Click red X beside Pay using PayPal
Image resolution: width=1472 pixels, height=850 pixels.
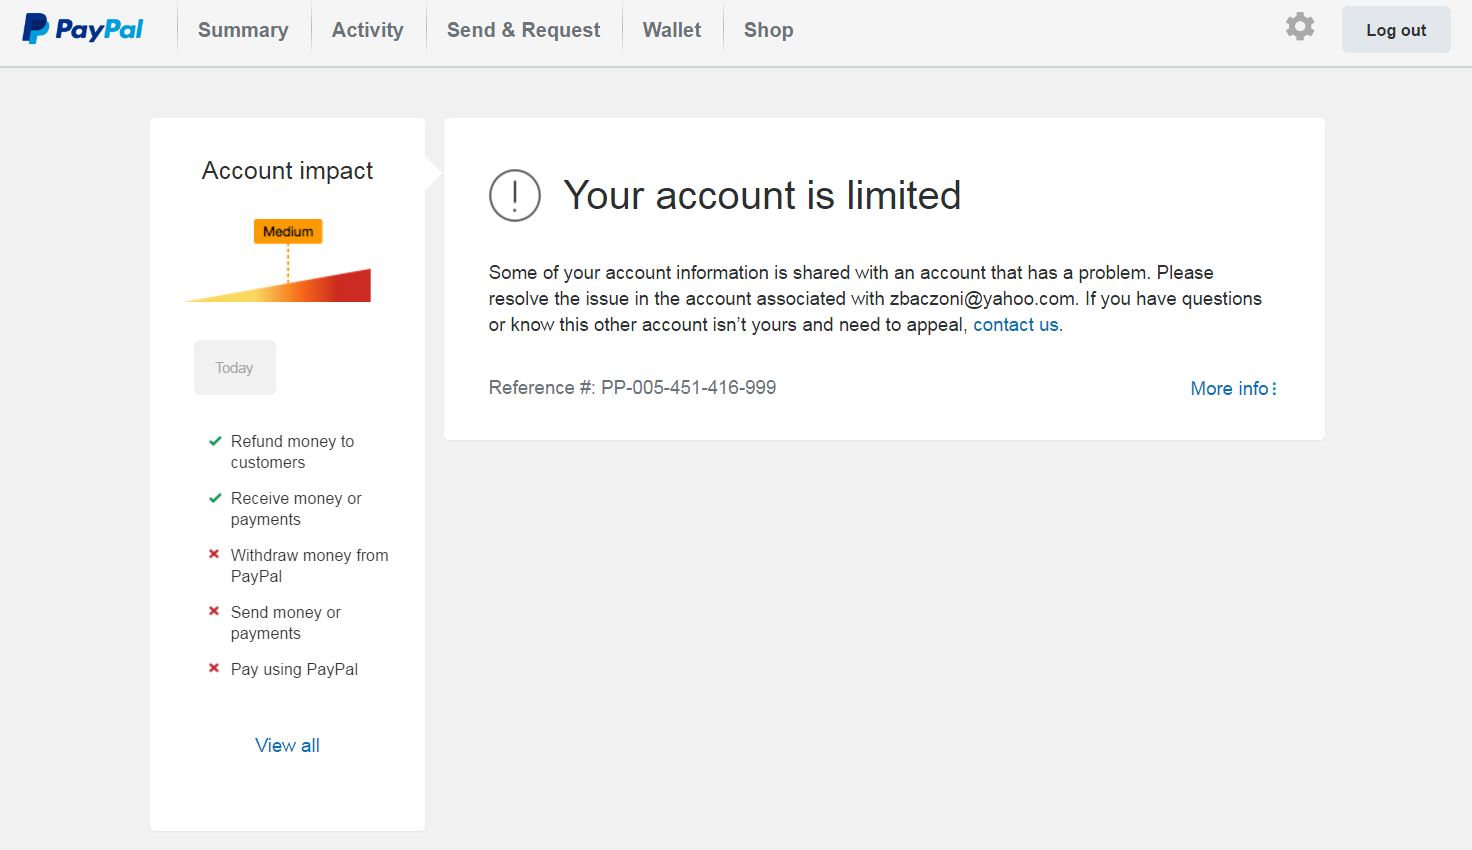pos(214,668)
